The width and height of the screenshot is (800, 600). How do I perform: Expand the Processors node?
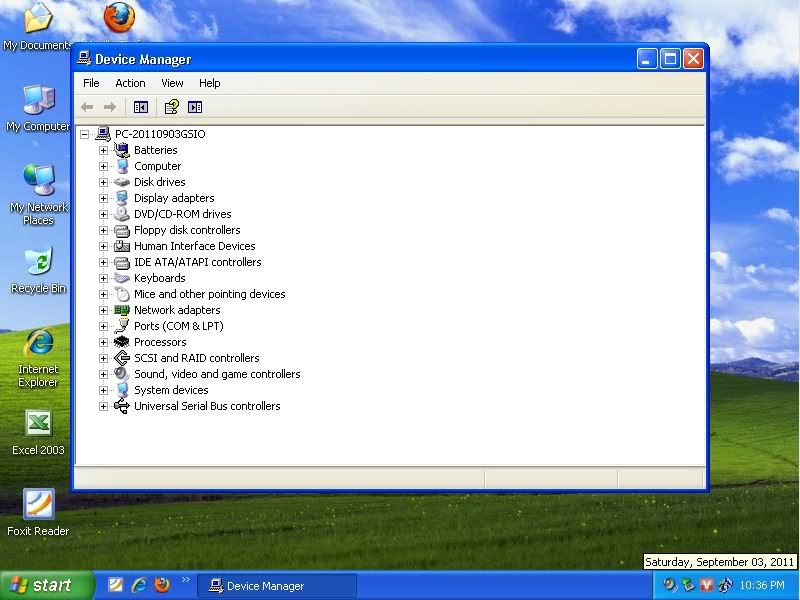[104, 342]
